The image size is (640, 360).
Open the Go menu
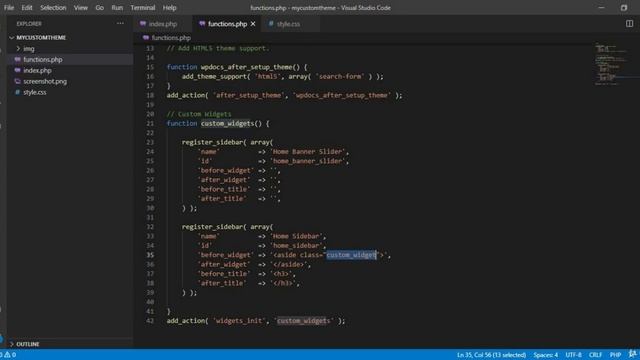pyautogui.click(x=100, y=8)
